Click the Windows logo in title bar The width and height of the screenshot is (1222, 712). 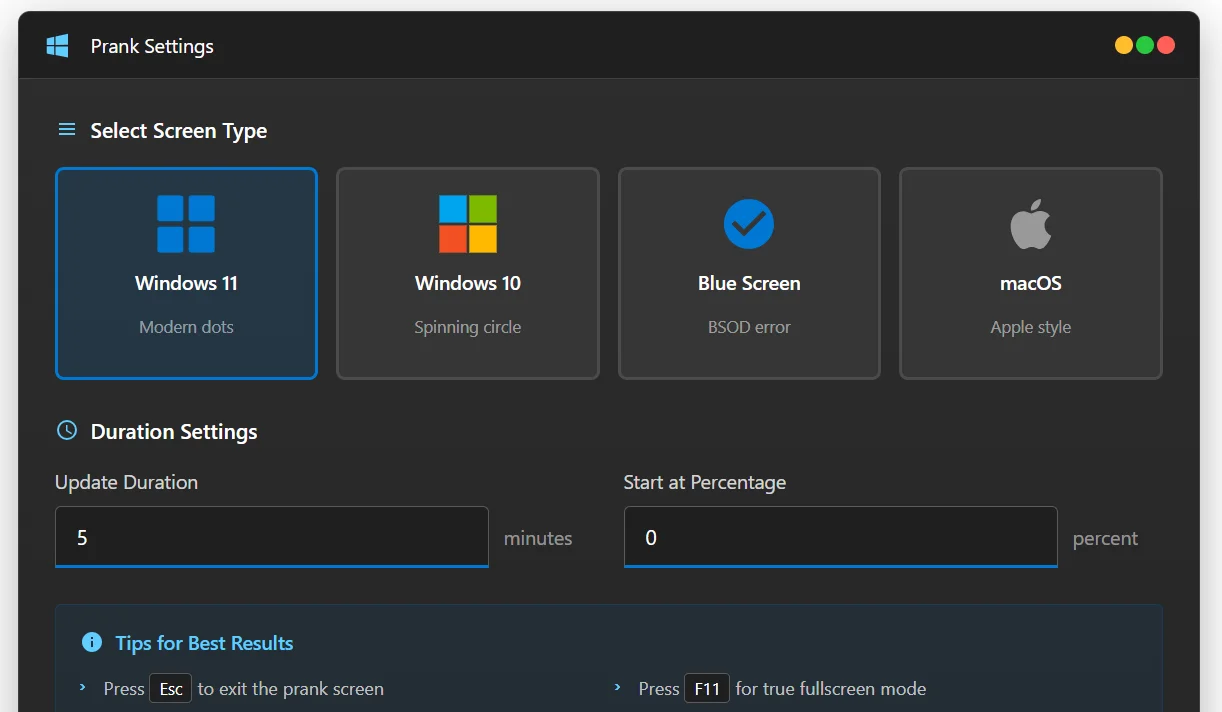[57, 46]
